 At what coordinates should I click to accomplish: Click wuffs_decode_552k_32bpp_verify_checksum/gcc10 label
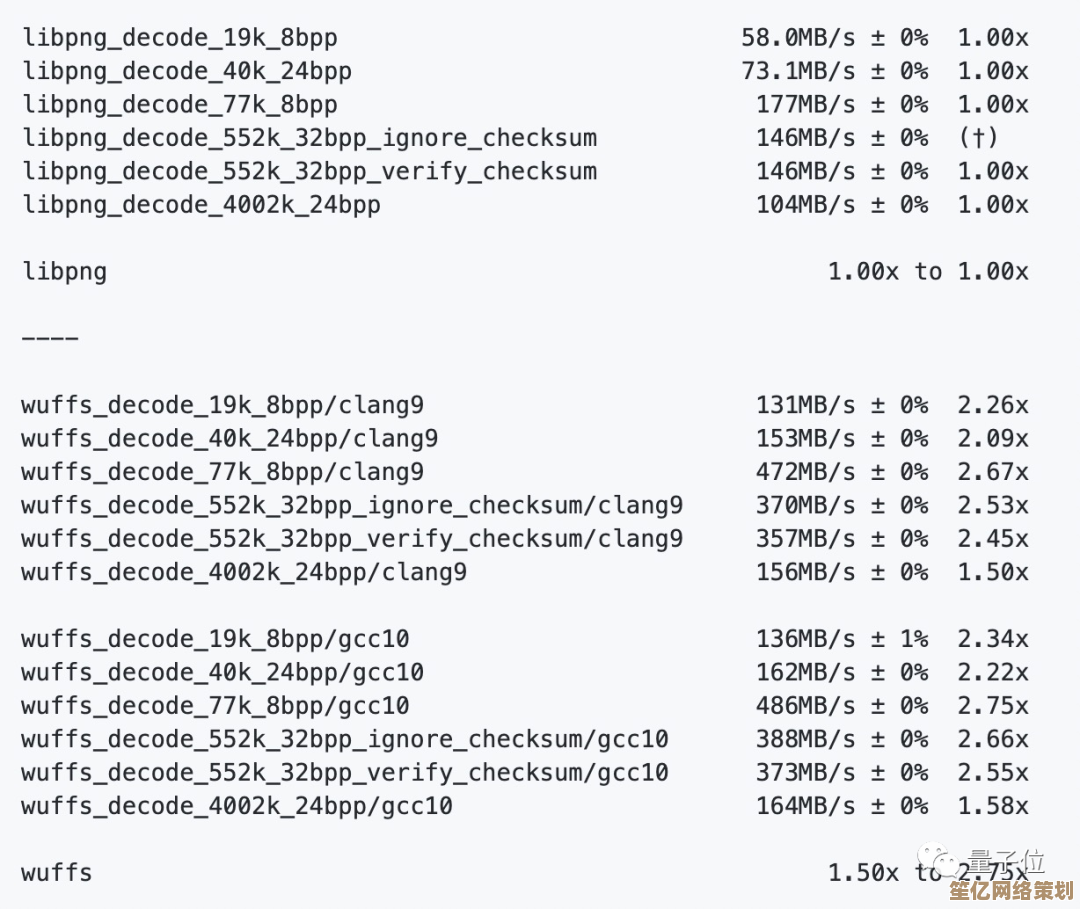[x=345, y=772]
